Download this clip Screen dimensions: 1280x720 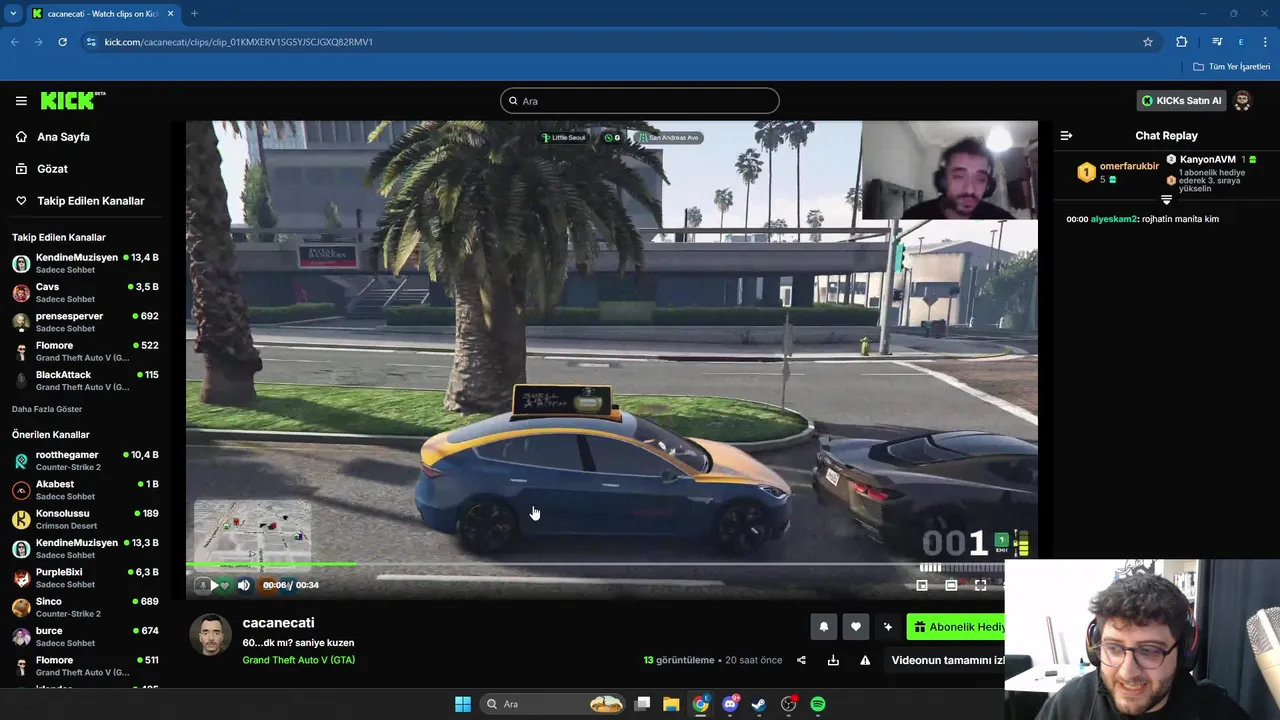pyautogui.click(x=833, y=660)
